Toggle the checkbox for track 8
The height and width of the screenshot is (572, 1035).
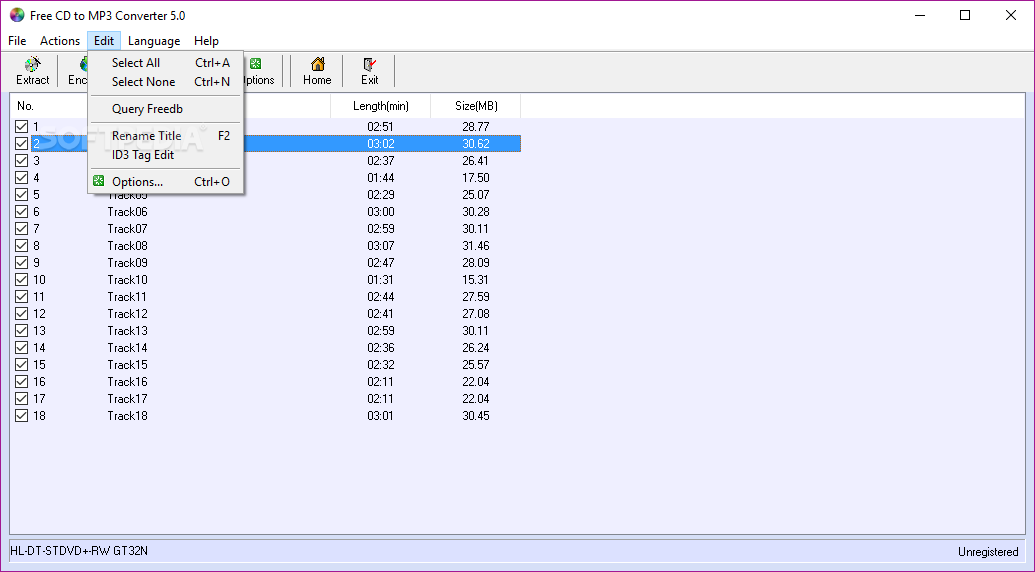tap(22, 245)
